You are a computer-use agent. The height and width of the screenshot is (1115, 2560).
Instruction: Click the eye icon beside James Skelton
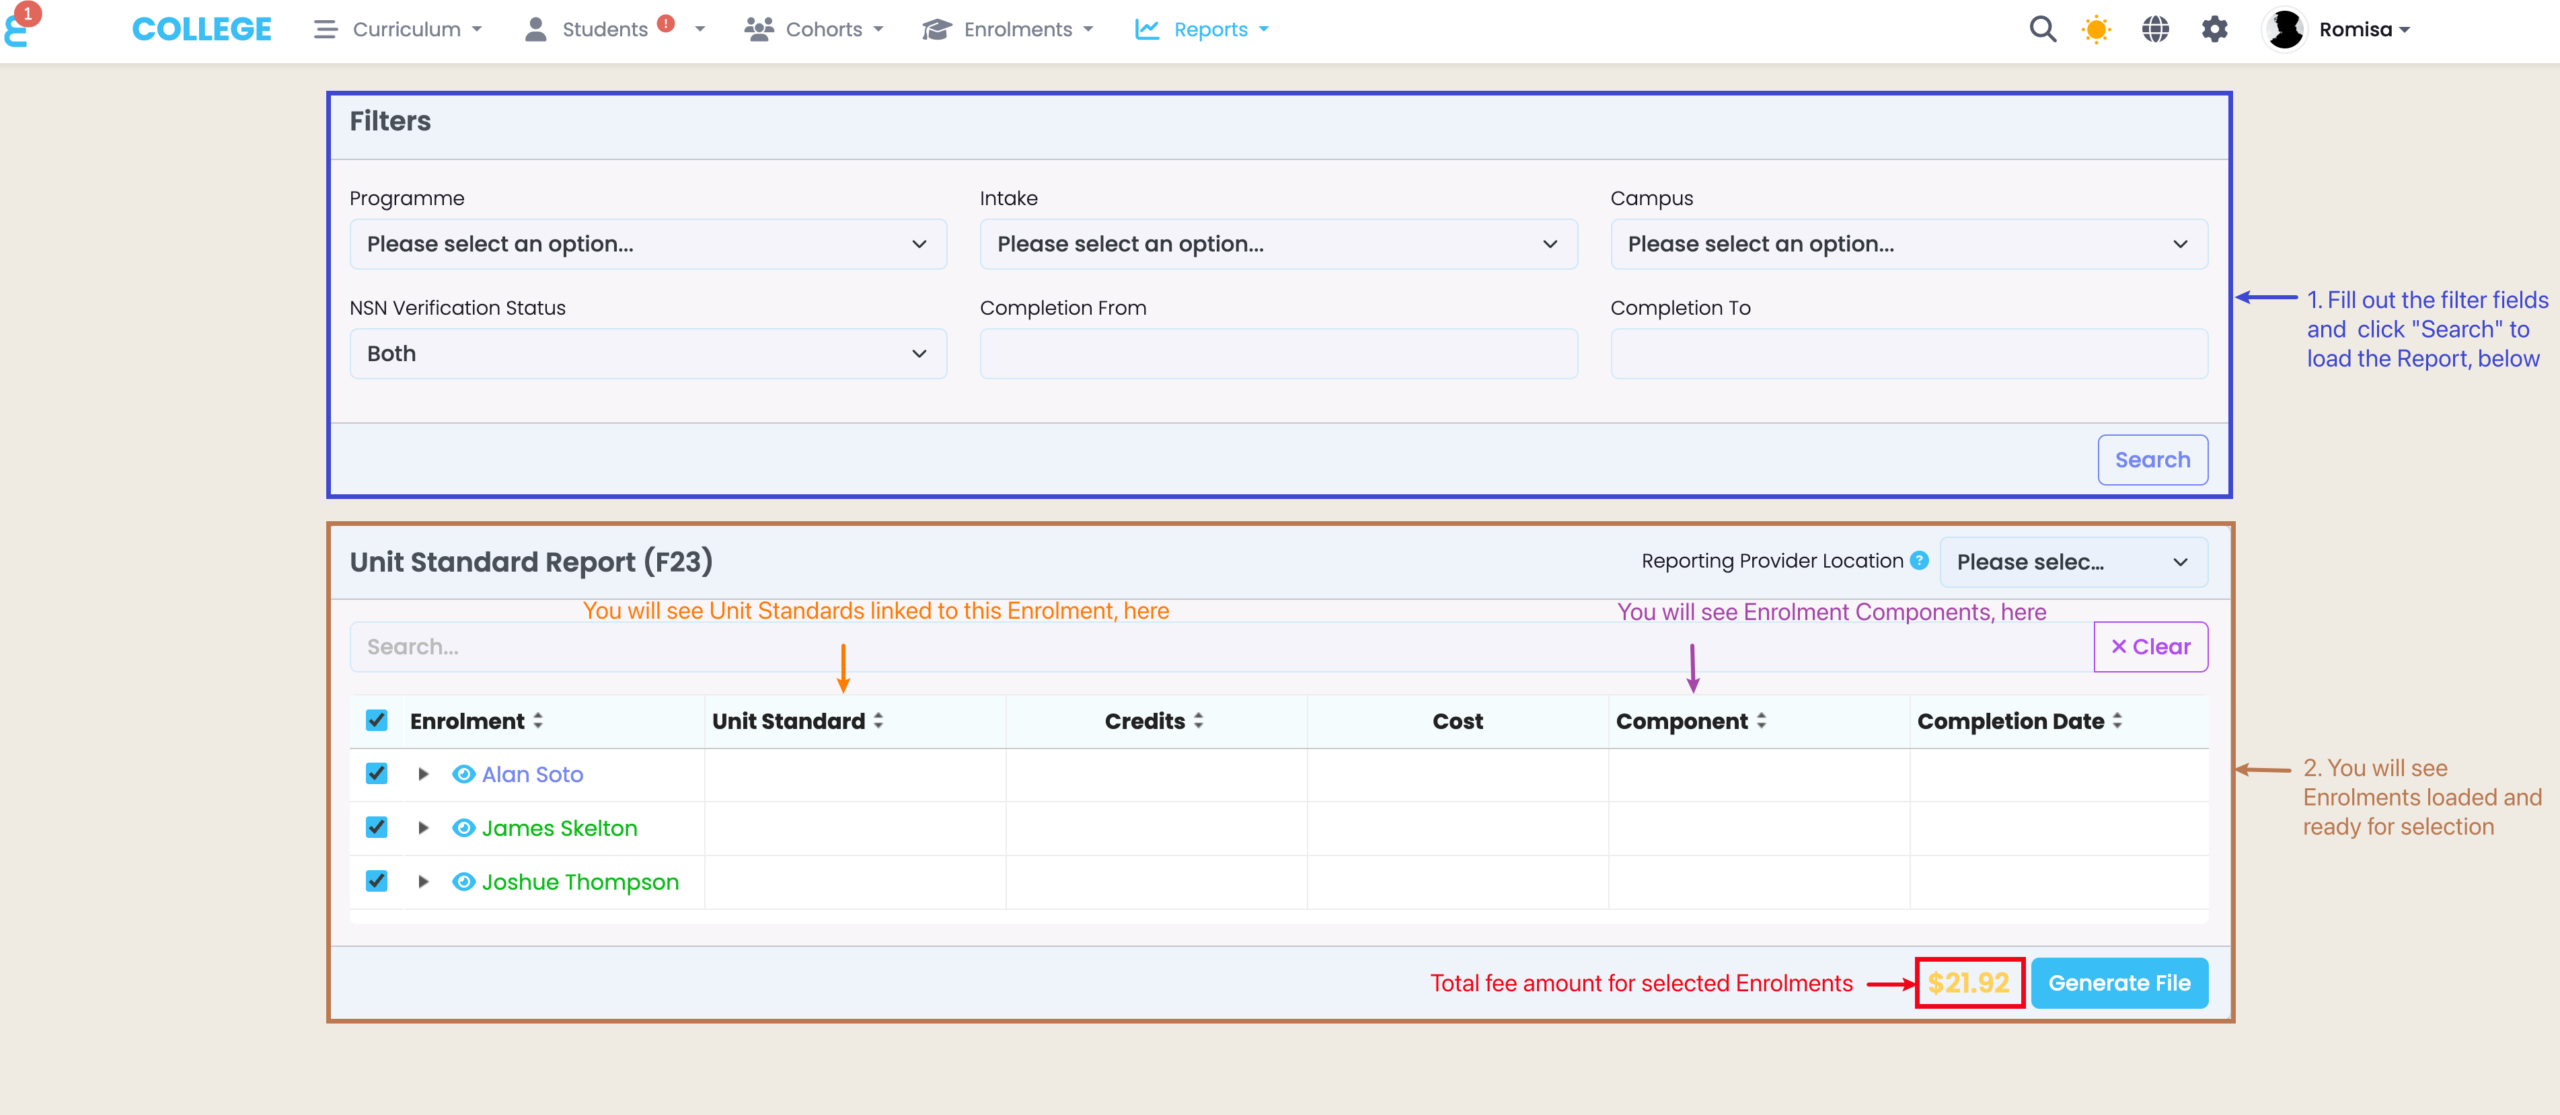463,828
